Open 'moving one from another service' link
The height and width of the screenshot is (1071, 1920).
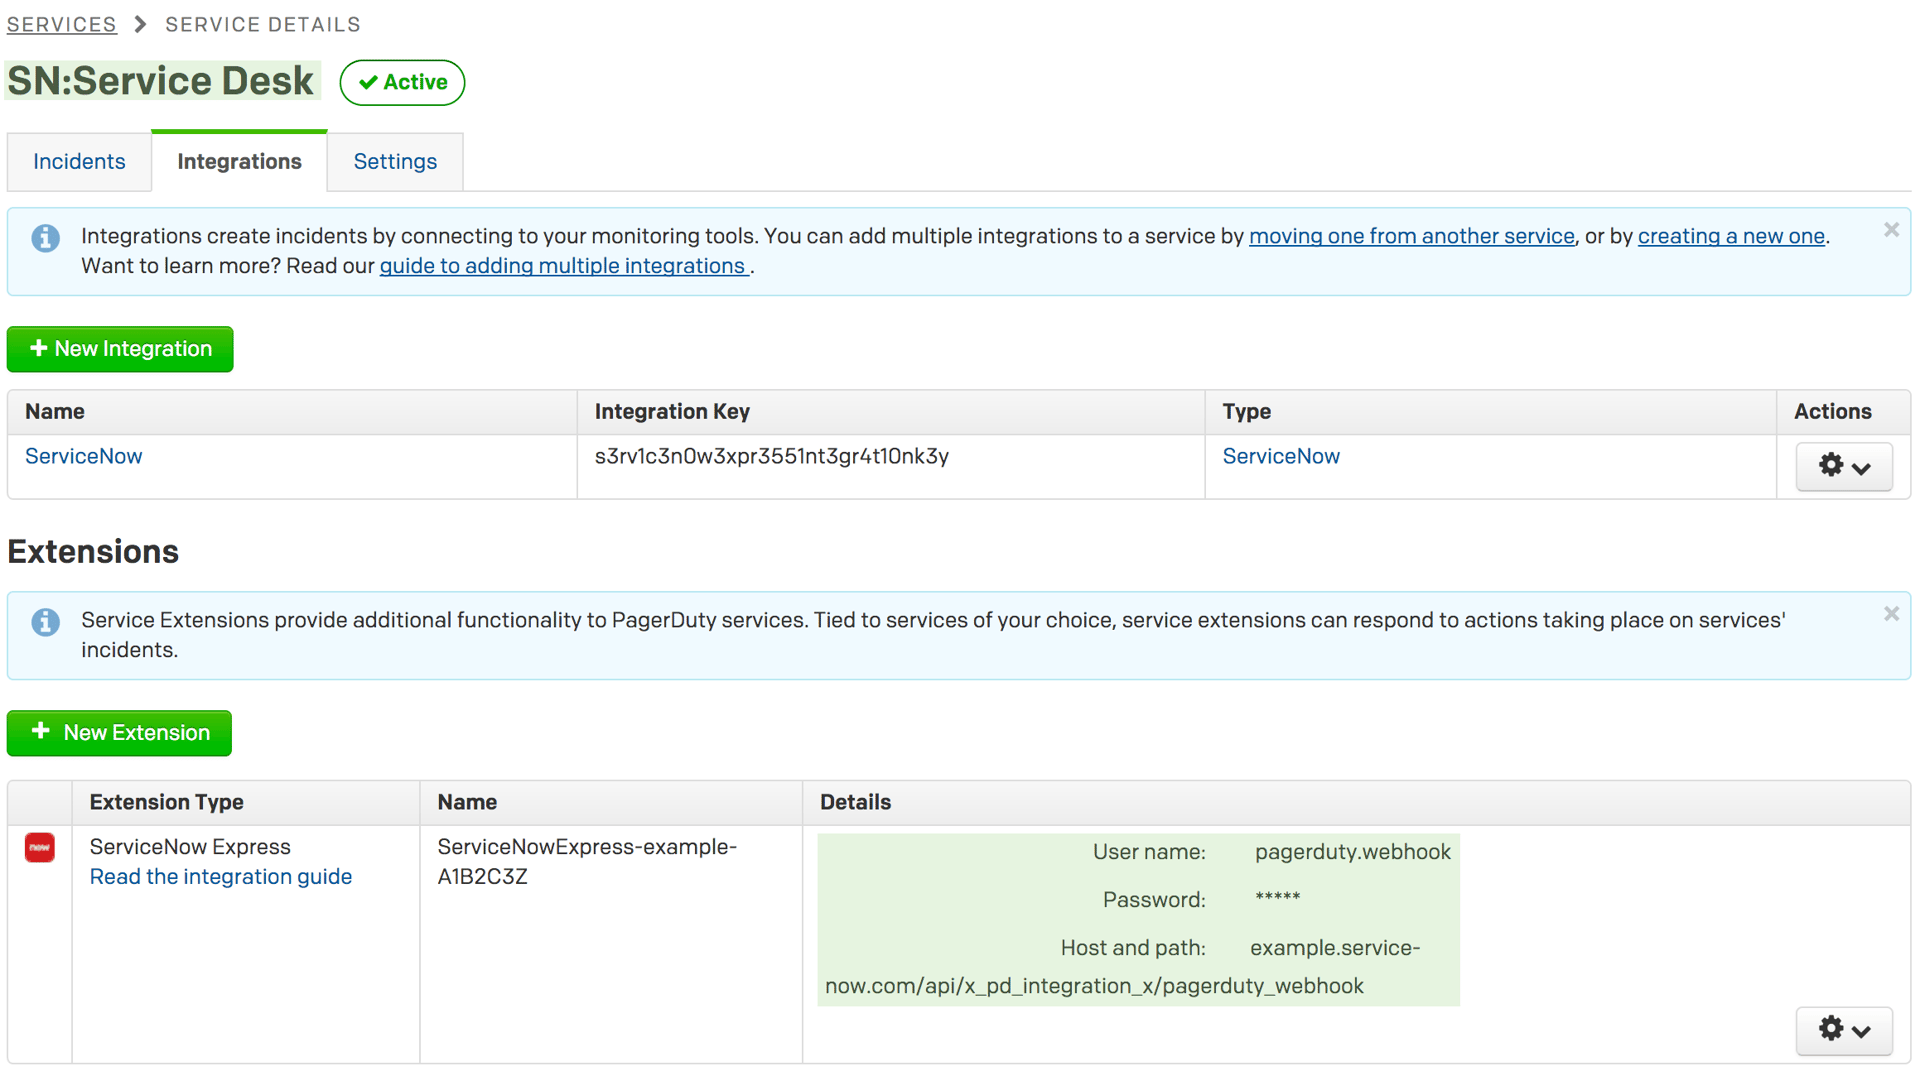pyautogui.click(x=1411, y=236)
